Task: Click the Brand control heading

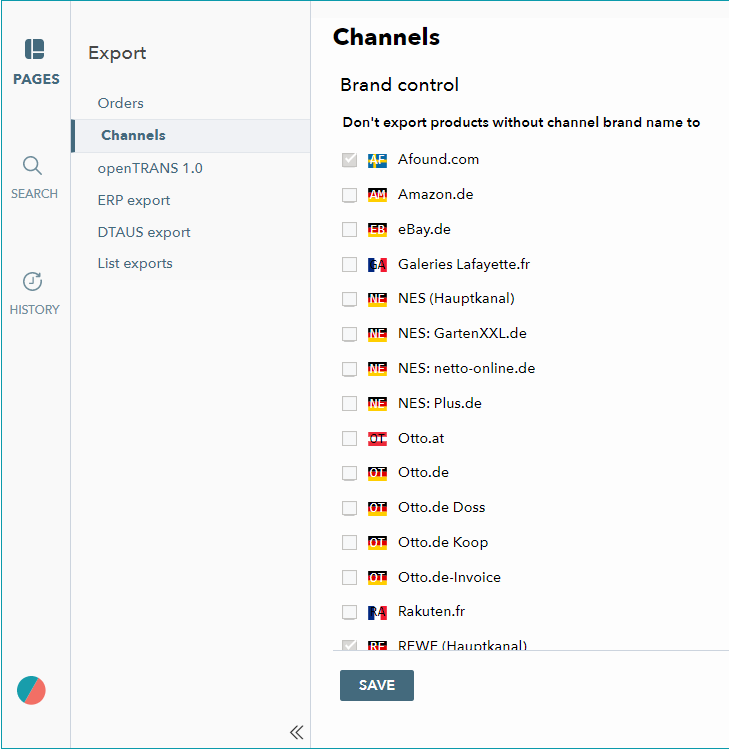Action: [399, 85]
